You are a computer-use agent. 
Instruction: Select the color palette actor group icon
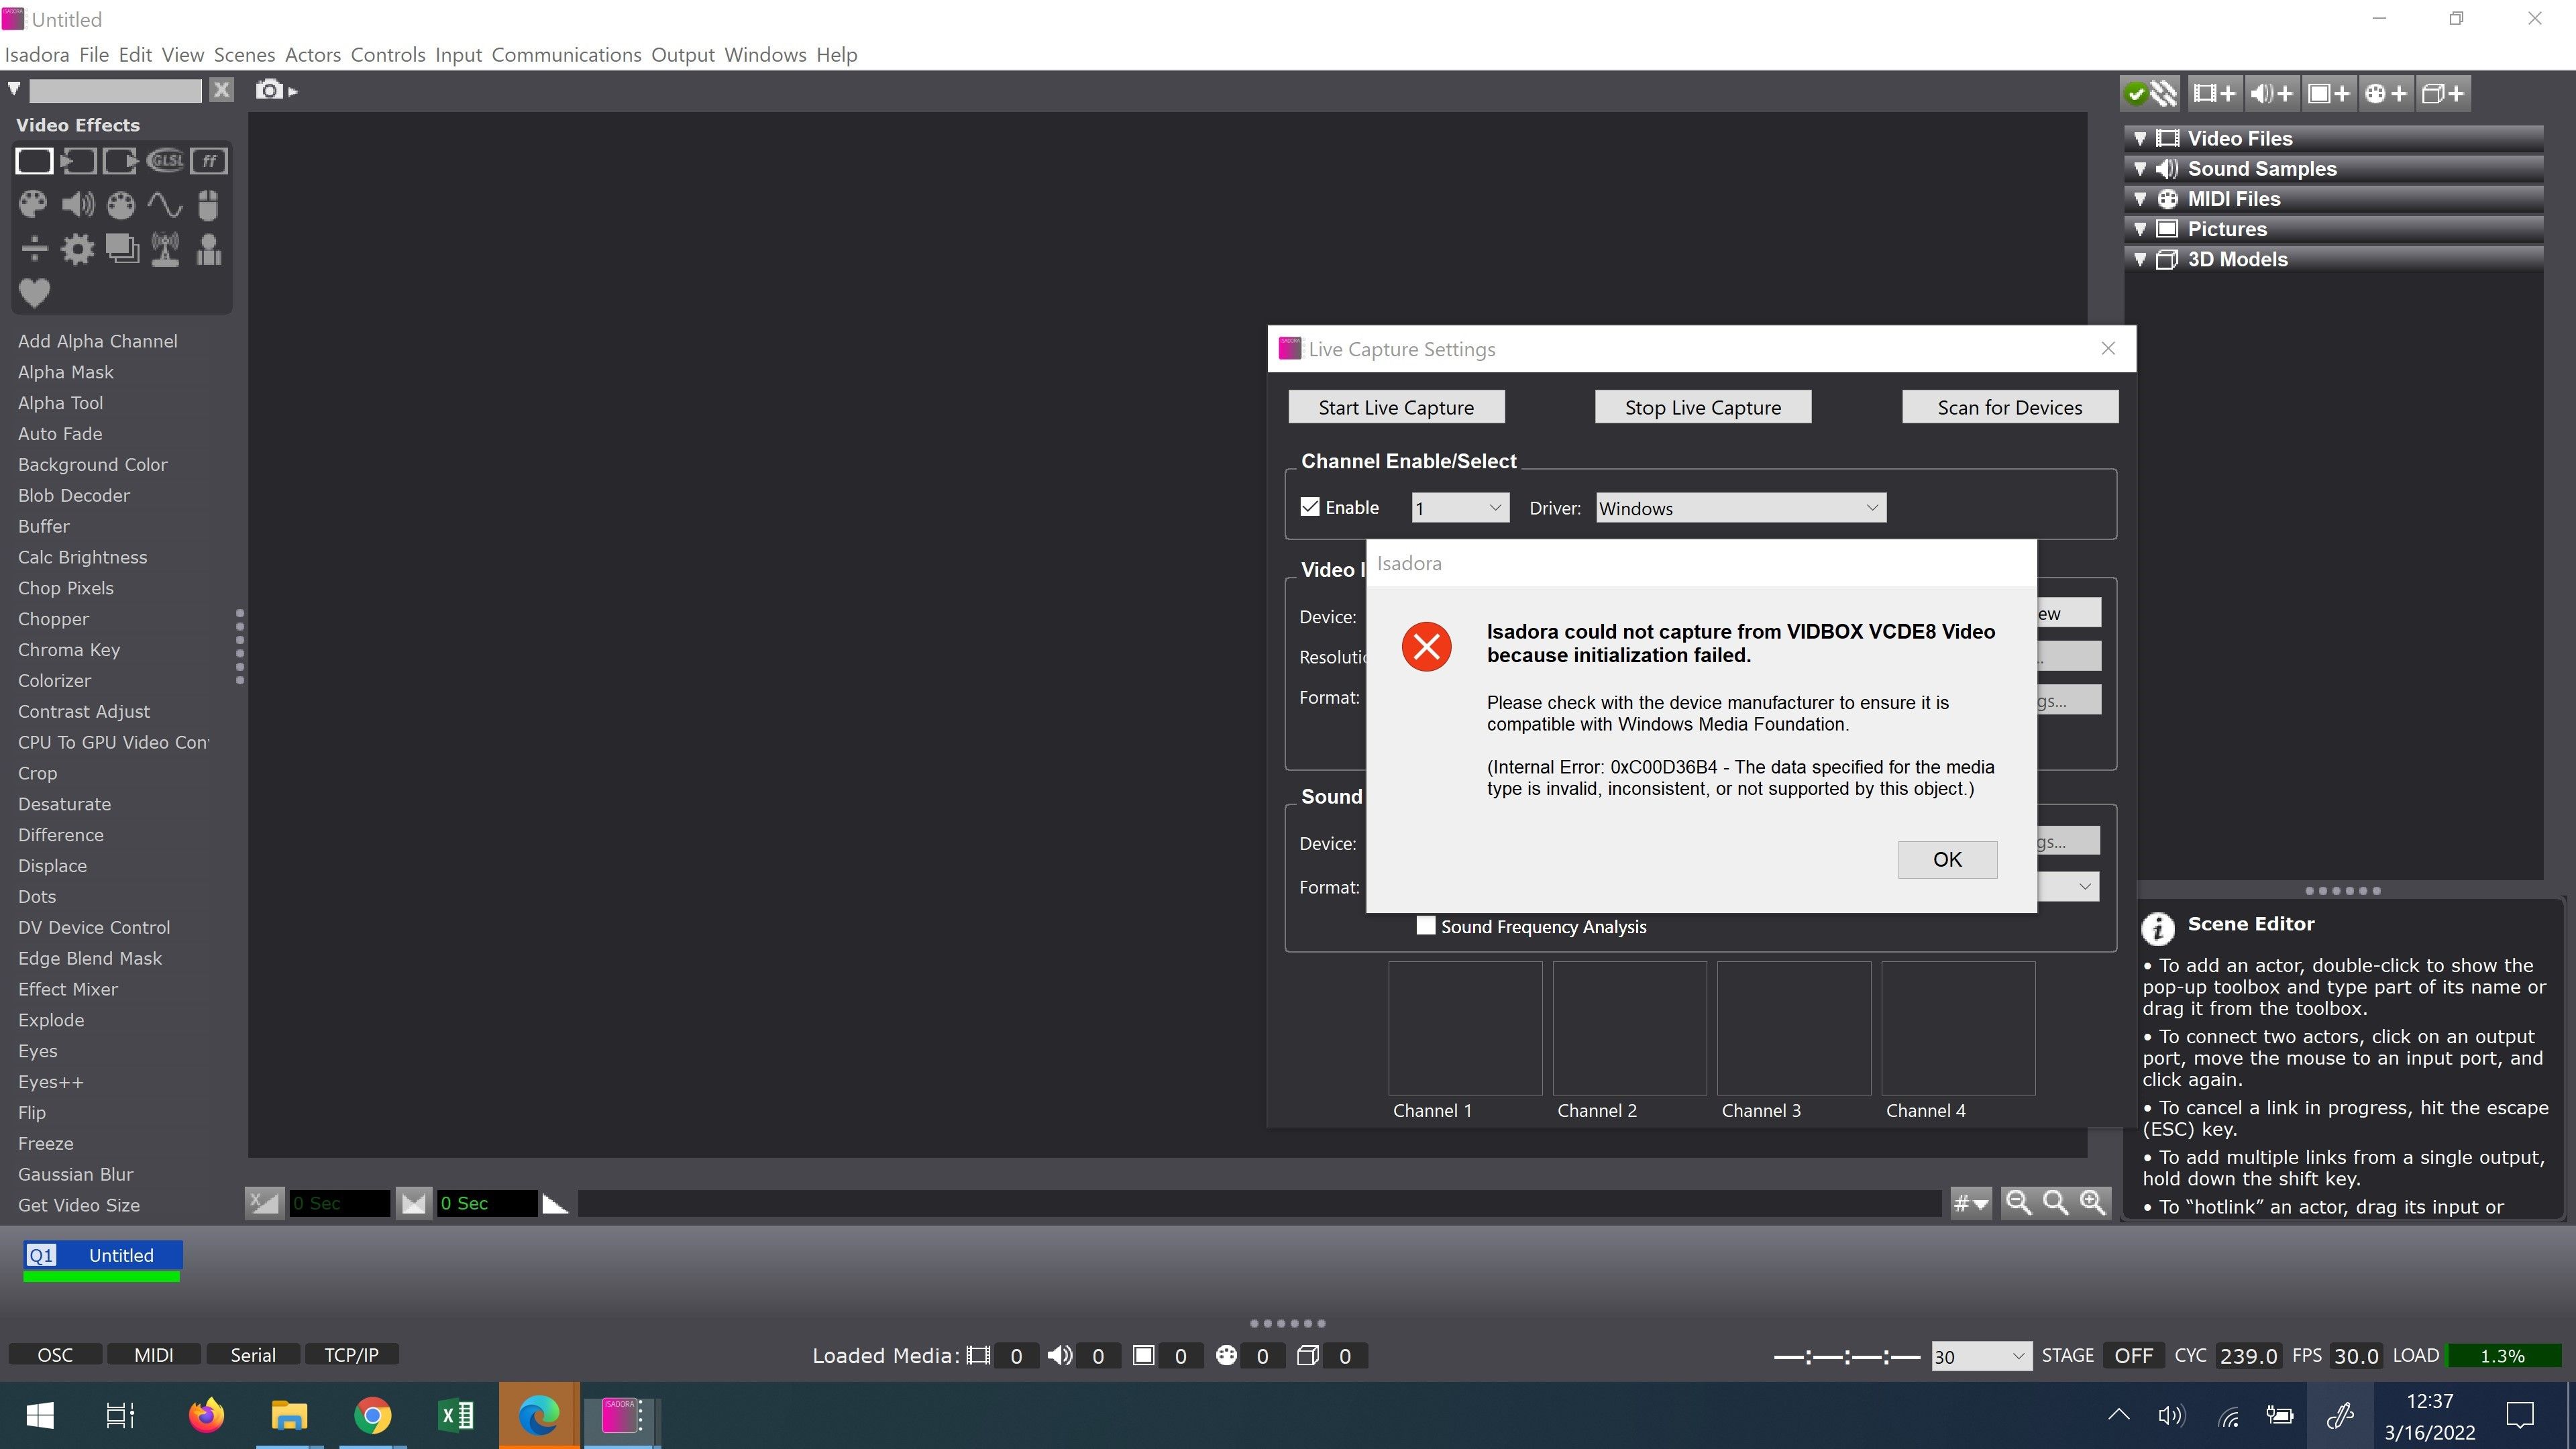click(33, 205)
